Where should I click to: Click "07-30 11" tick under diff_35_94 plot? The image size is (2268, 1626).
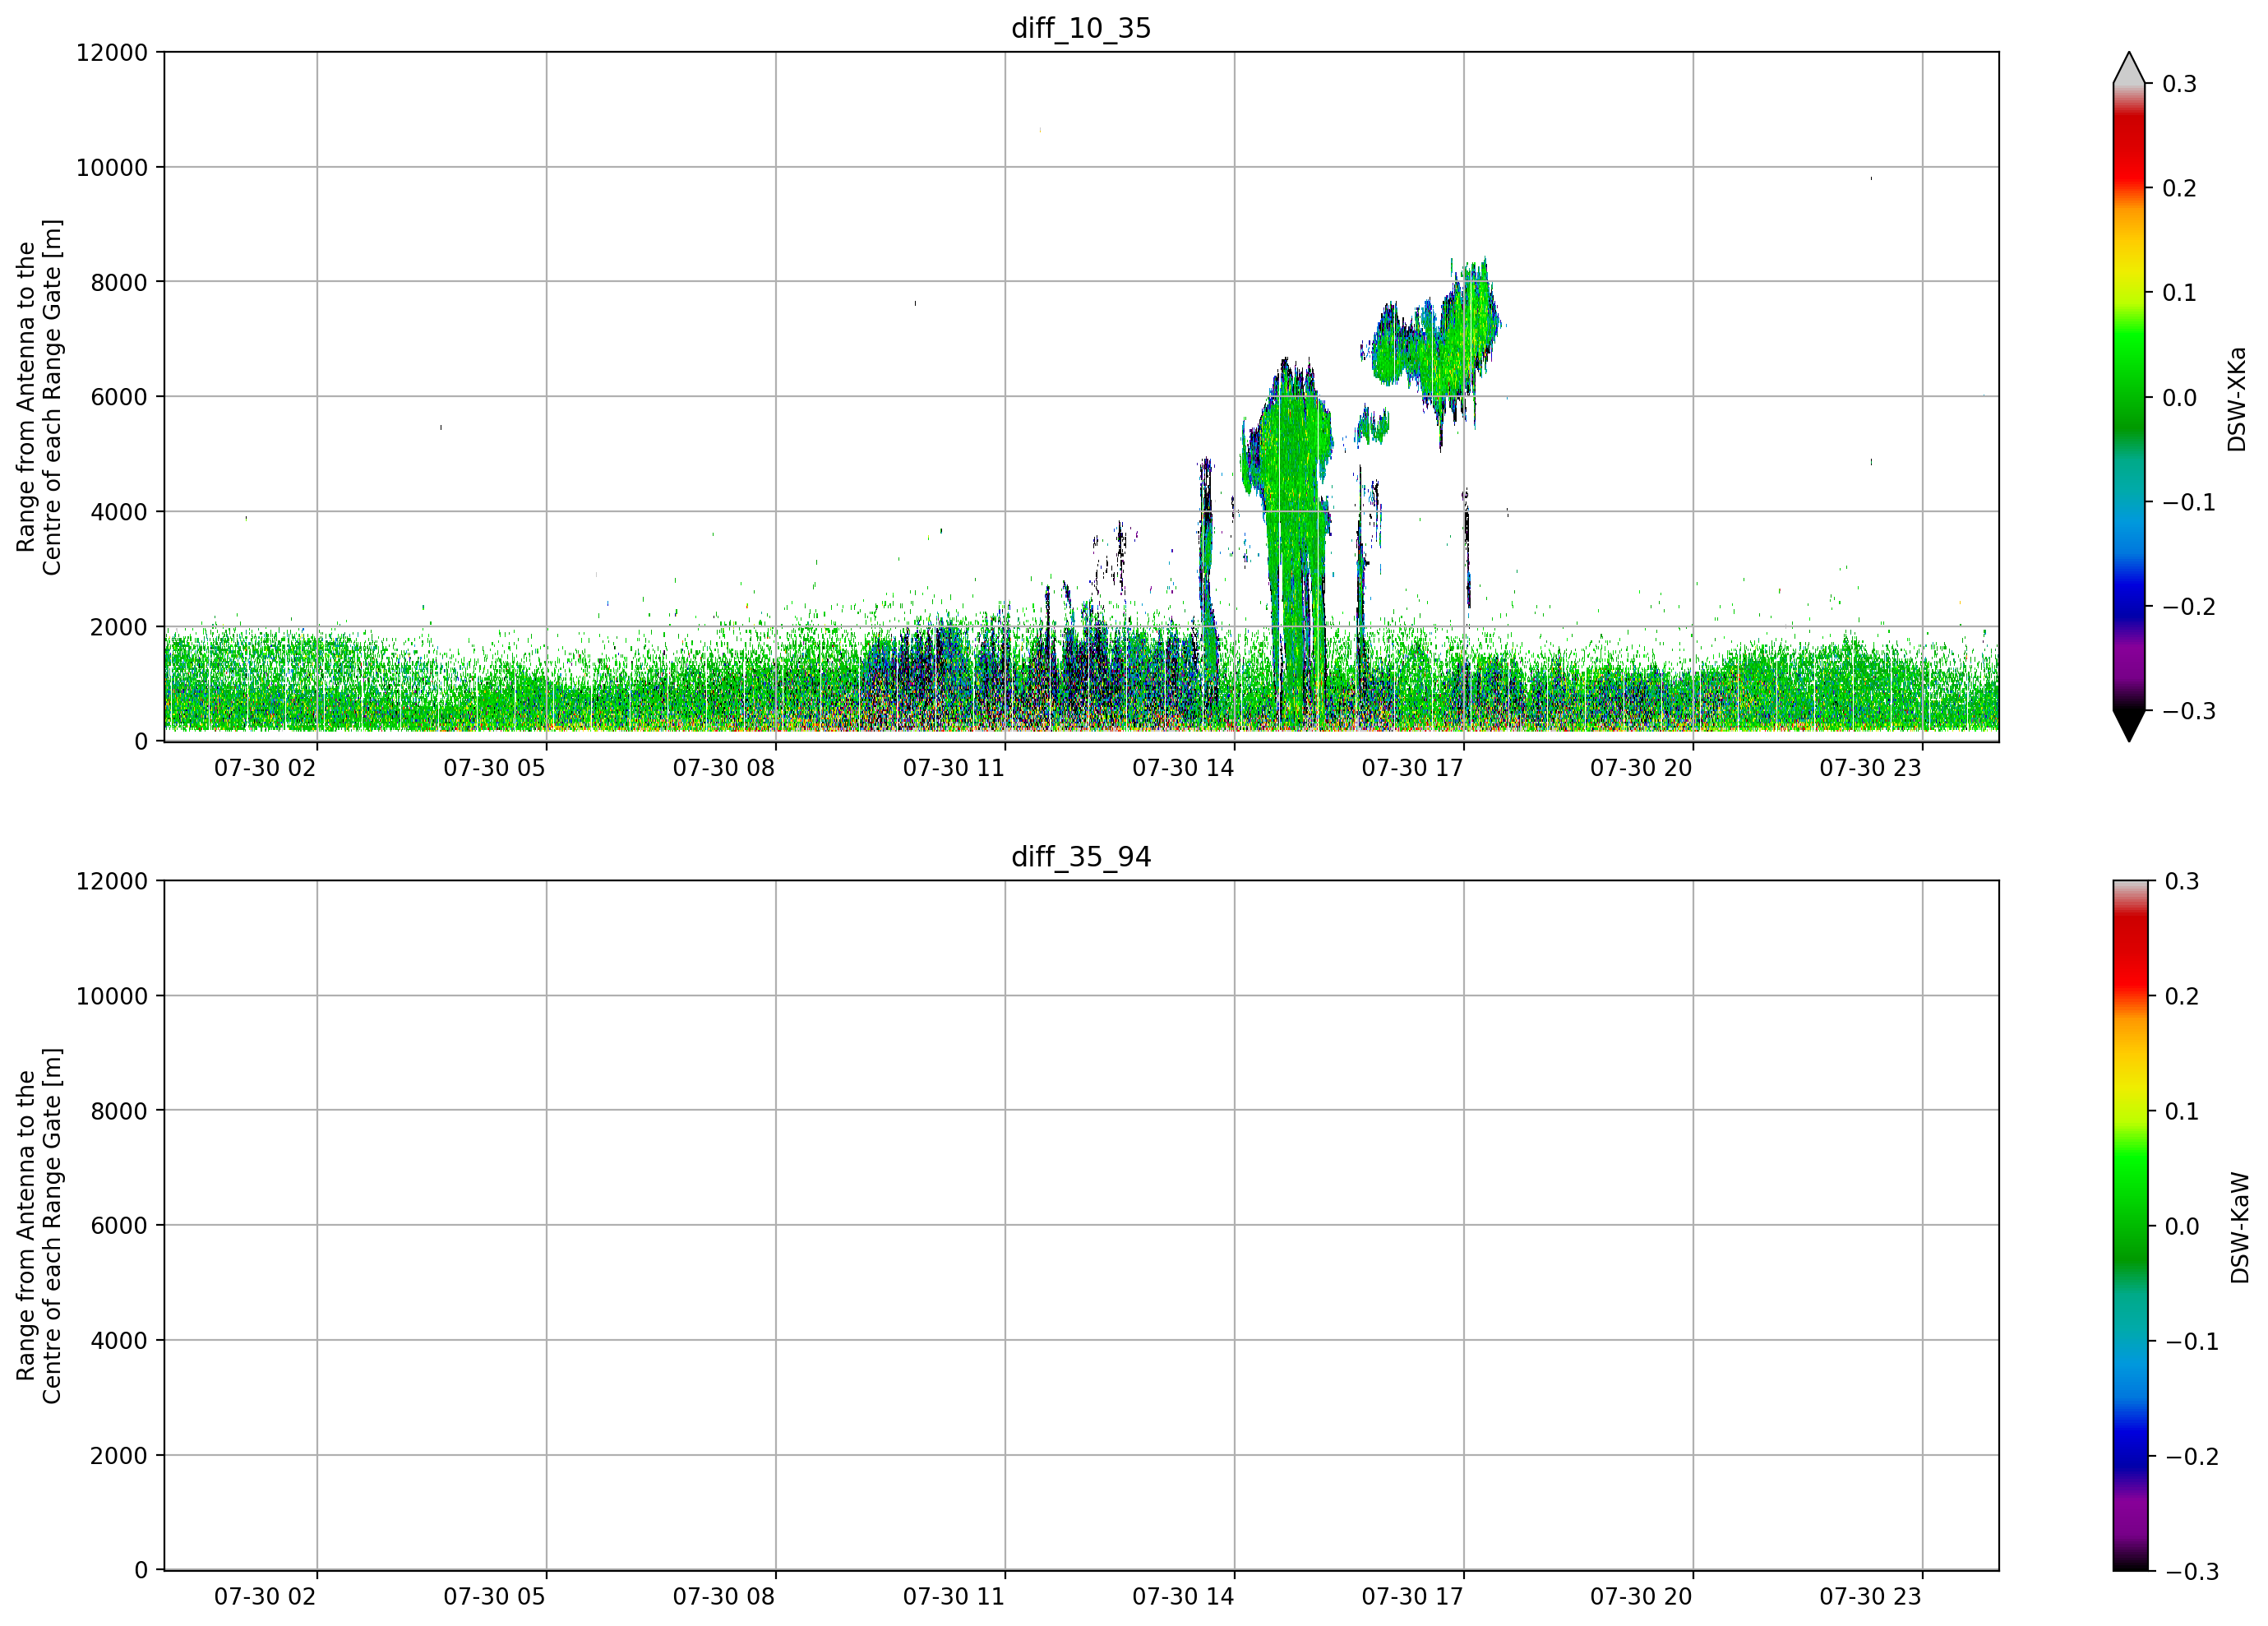click(954, 1597)
